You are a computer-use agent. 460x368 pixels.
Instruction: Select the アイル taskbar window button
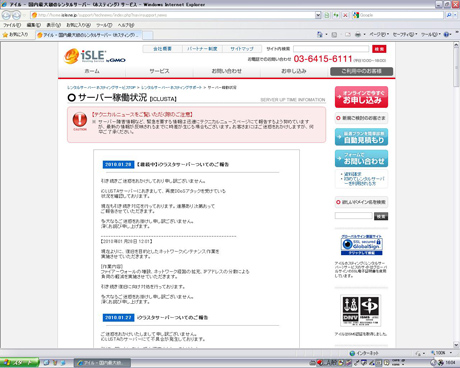click(102, 363)
